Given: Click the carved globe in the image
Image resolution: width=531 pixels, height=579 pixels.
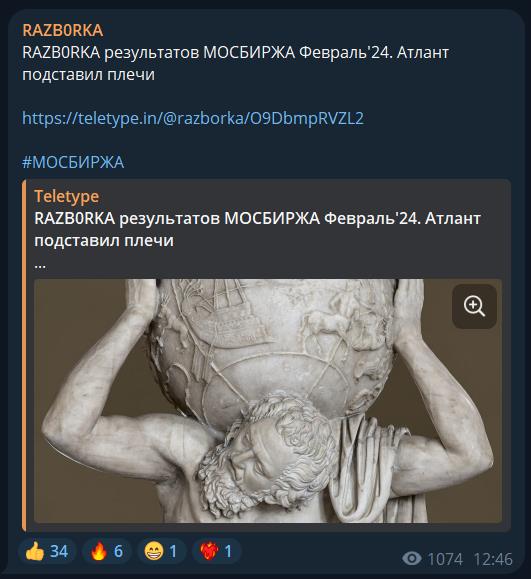Looking at the screenshot, I should (x=273, y=343).
